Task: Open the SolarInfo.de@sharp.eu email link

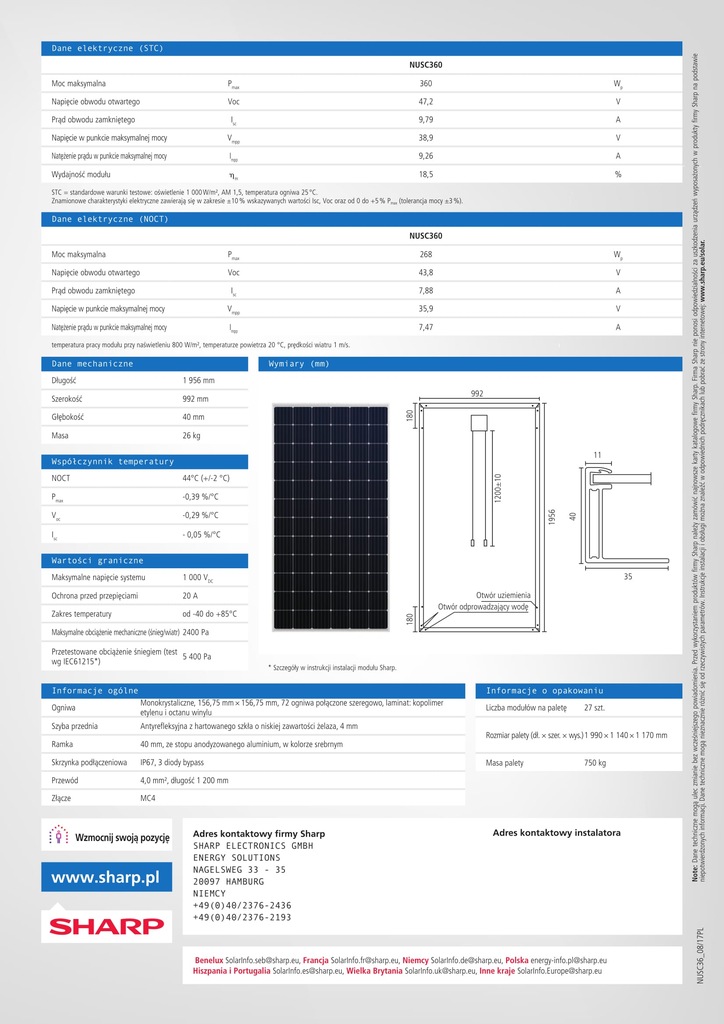Action: point(465,961)
